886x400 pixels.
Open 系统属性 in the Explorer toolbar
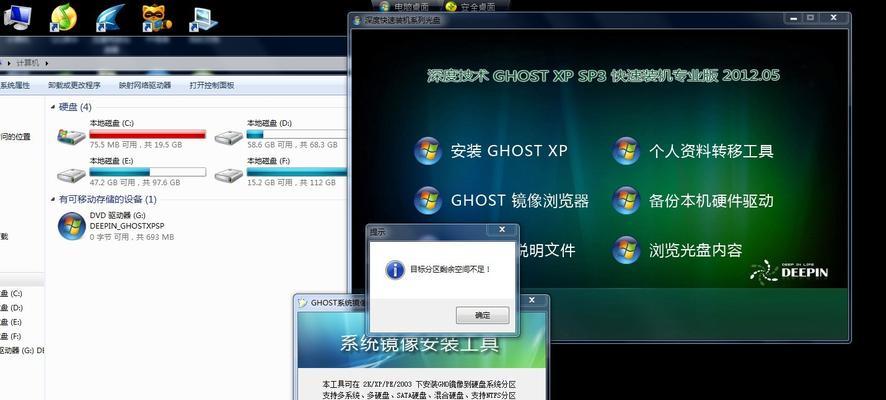(x=15, y=85)
